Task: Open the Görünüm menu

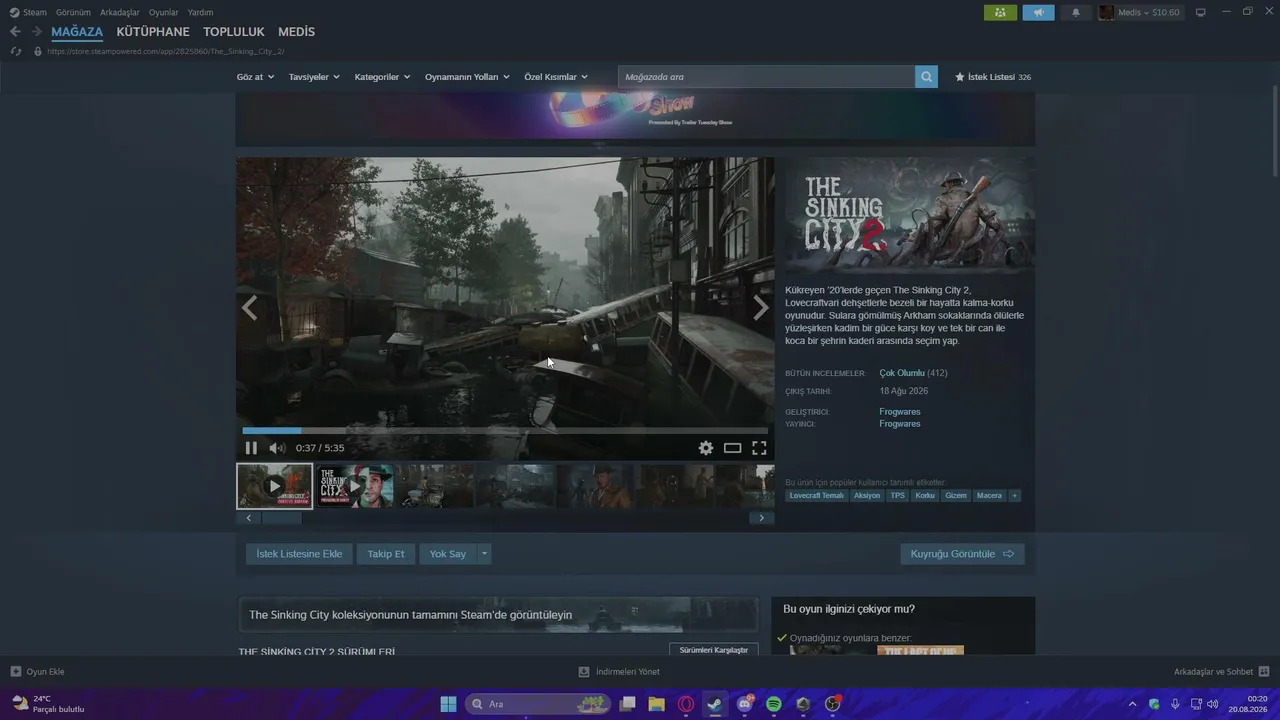Action: tap(74, 13)
